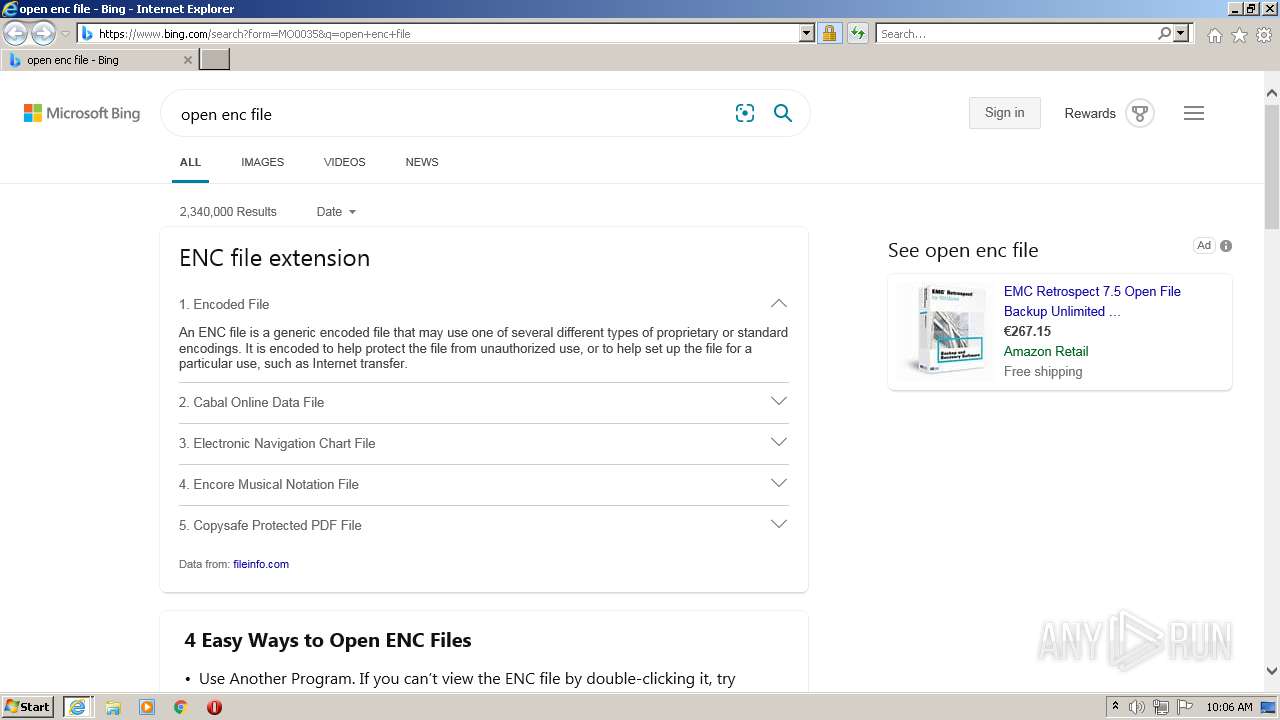Viewport: 1280px width, 720px height.
Task: Click 'Free shipping' text in ad
Action: 1043,371
